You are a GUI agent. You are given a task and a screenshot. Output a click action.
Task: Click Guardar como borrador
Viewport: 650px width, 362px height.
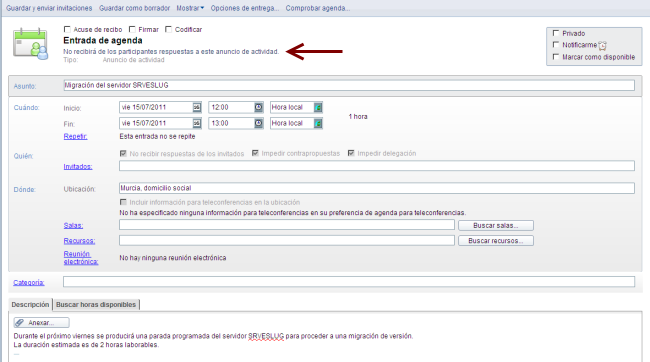tap(134, 8)
